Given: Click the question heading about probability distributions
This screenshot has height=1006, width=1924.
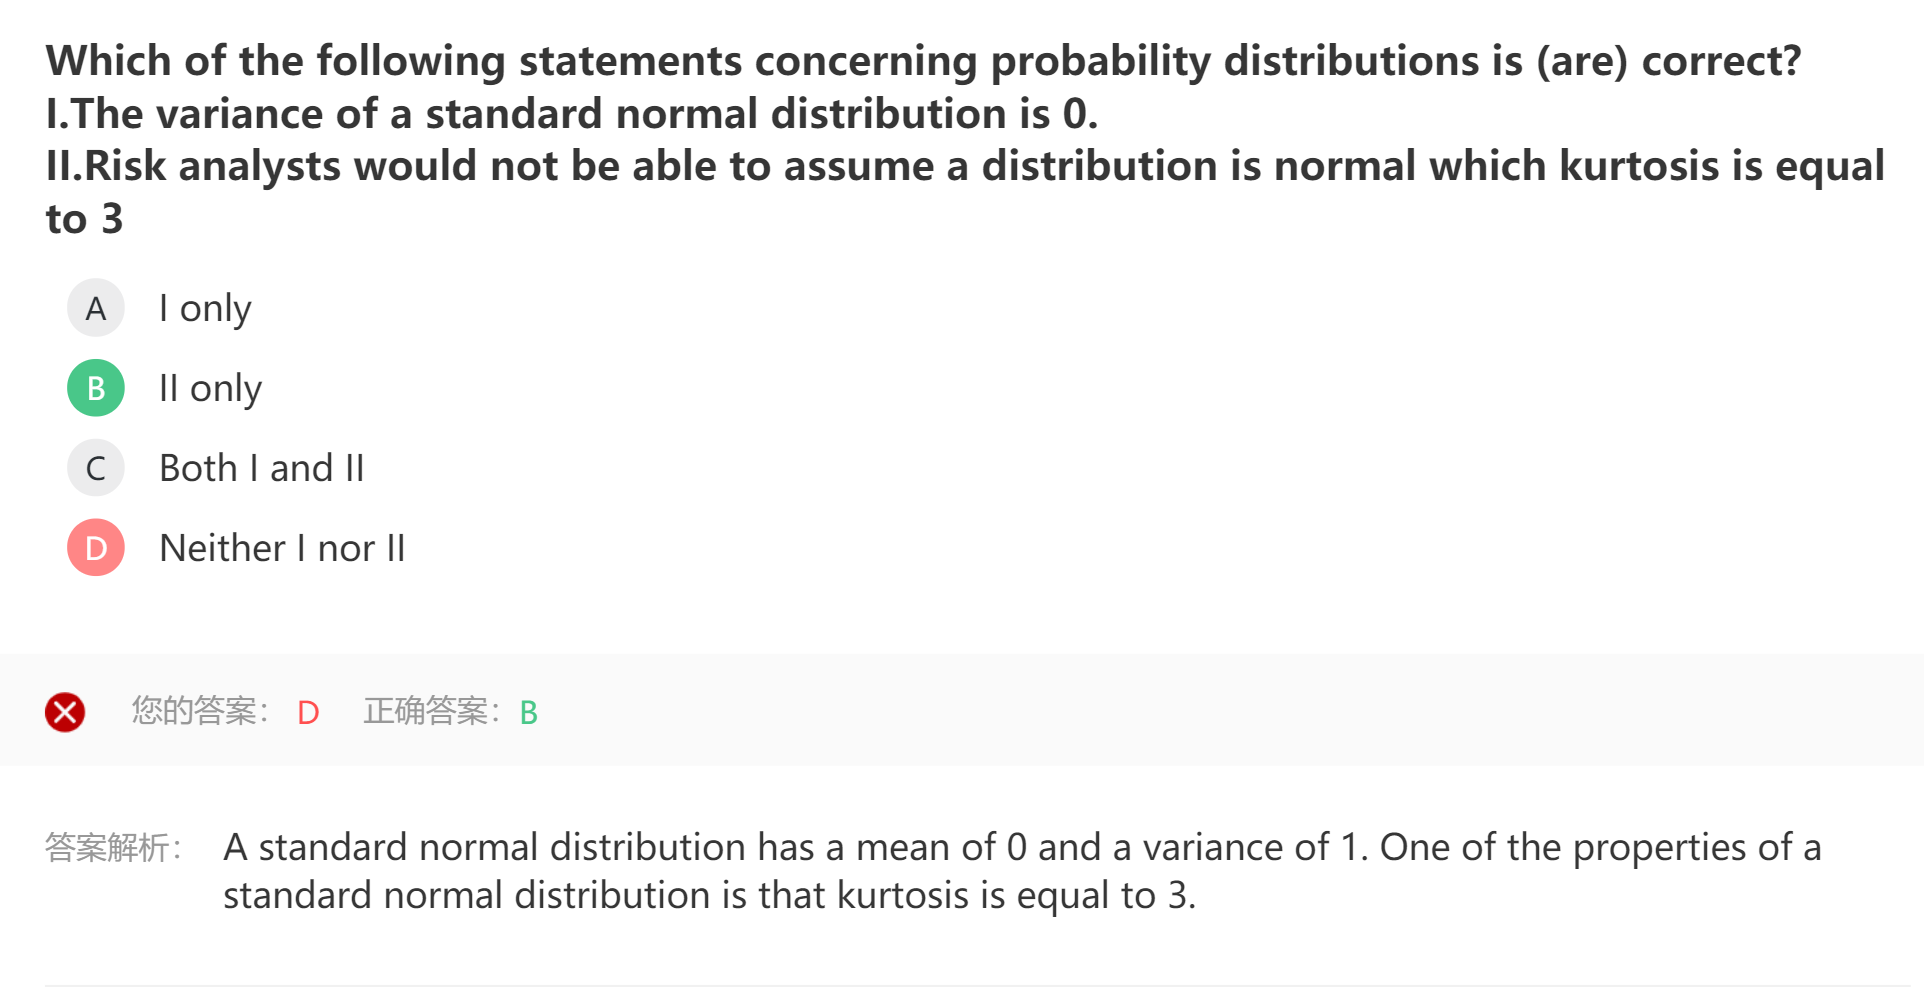Looking at the screenshot, I should pos(922,61).
